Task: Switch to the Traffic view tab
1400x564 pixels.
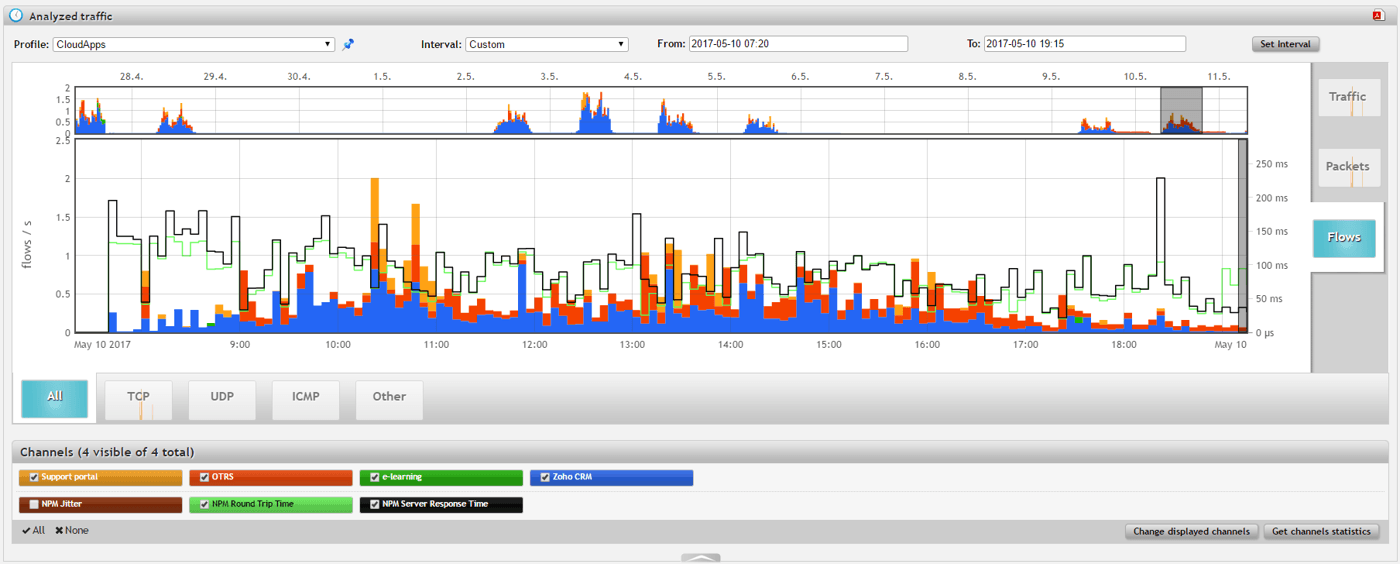Action: pyautogui.click(x=1348, y=97)
